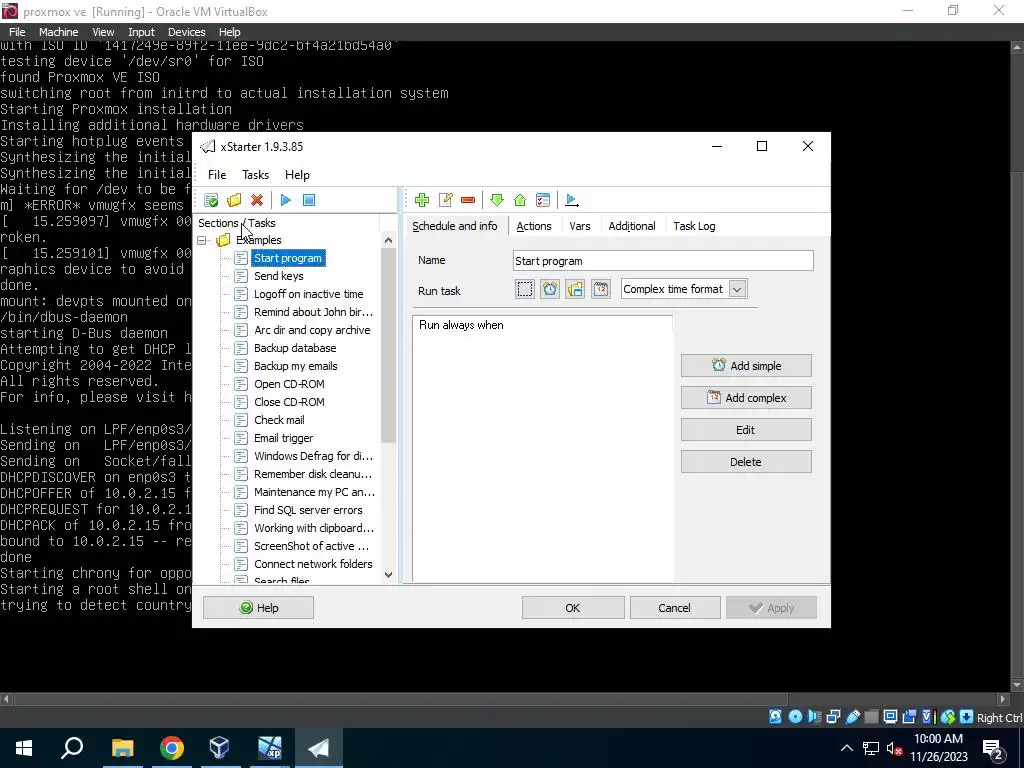This screenshot has width=1024, height=768.
Task: Select the alarm clock Run task option
Action: point(550,289)
